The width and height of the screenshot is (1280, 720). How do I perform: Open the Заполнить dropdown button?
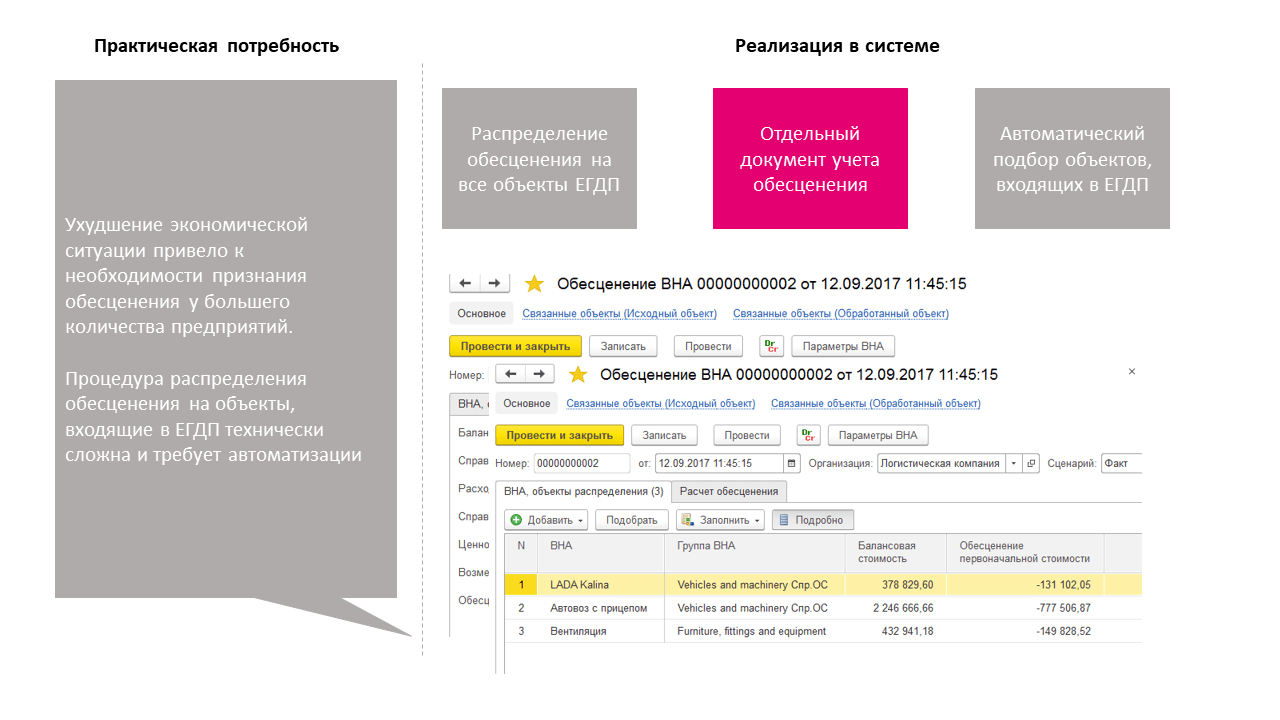(720, 520)
